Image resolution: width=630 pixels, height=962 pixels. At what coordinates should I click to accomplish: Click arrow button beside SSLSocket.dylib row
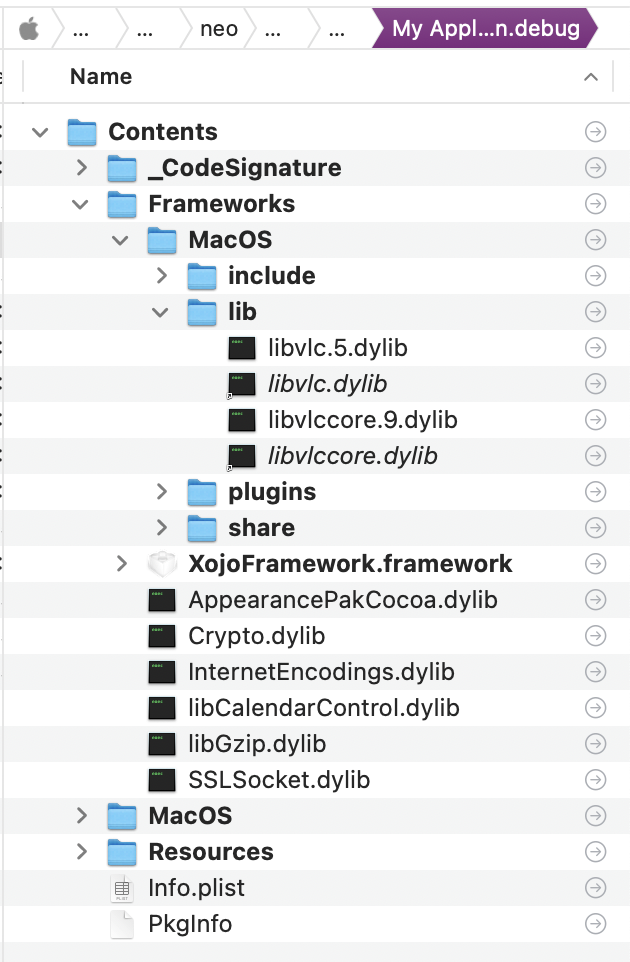coord(595,780)
